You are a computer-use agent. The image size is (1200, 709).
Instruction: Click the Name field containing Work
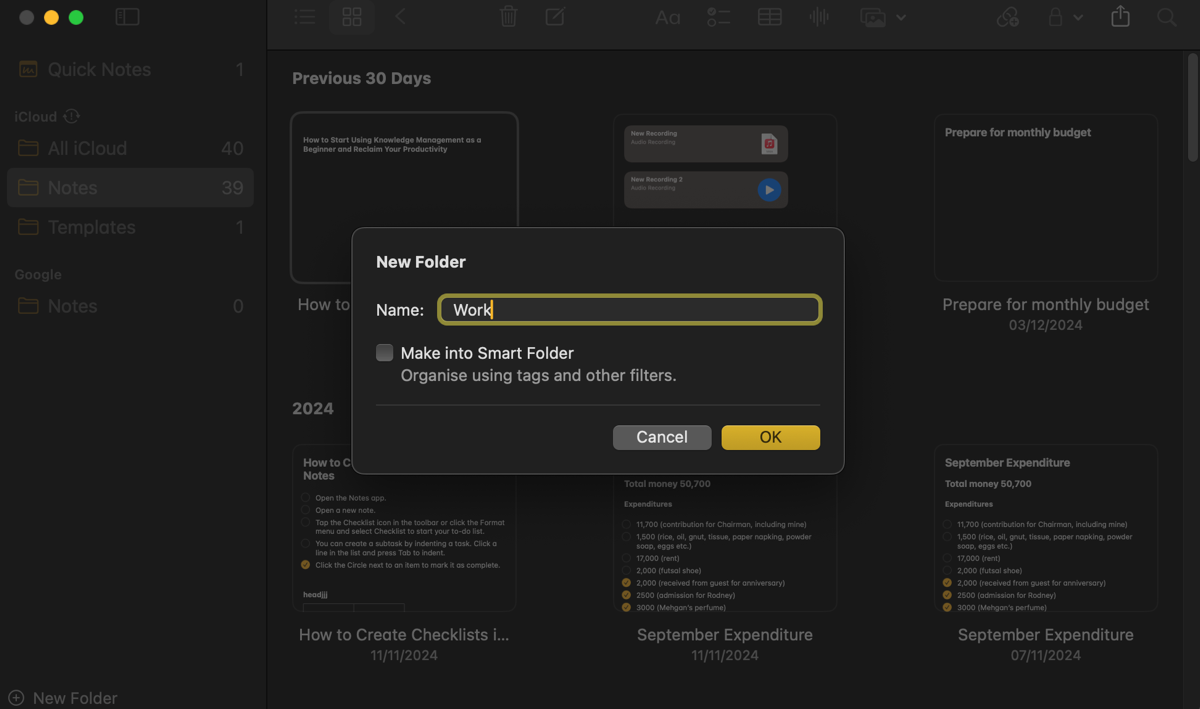[x=630, y=310]
